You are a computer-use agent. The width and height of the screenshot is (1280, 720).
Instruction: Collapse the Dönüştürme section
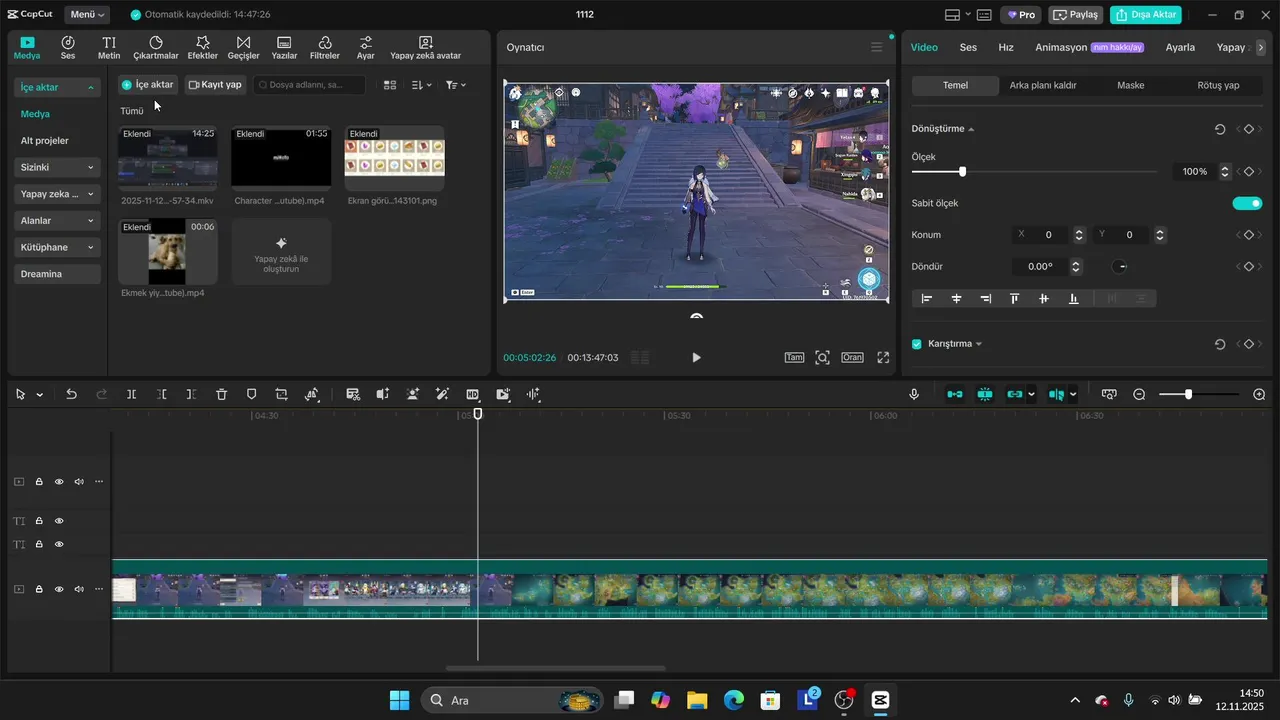pos(971,130)
